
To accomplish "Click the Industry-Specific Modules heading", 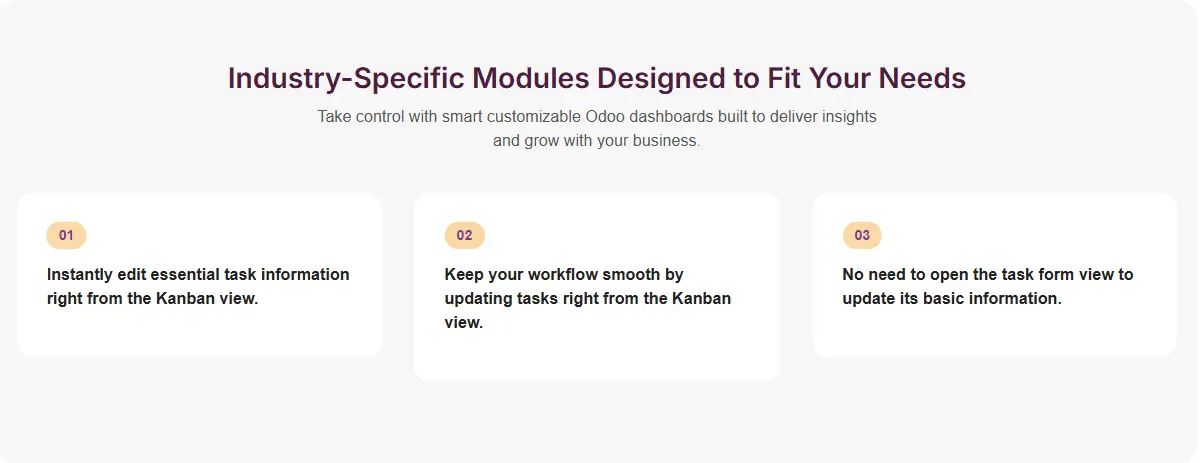I will click(x=596, y=78).
